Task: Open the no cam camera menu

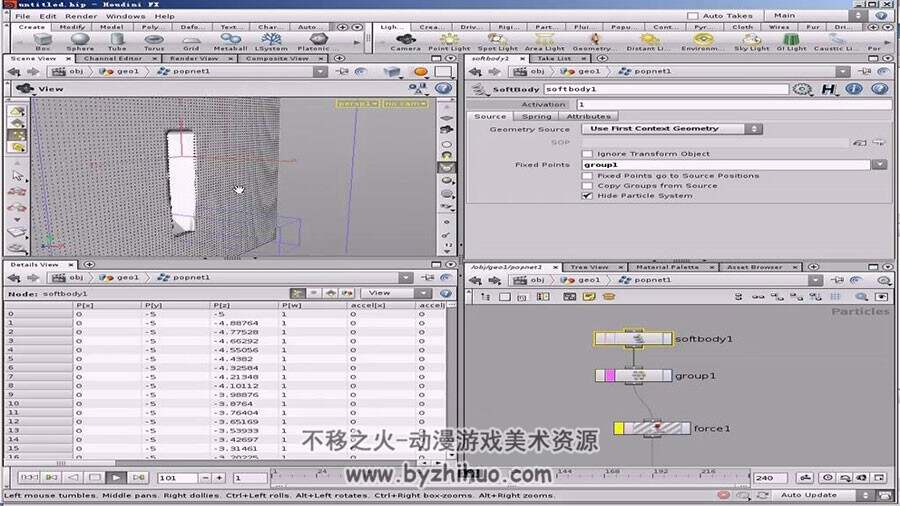Action: [405, 103]
